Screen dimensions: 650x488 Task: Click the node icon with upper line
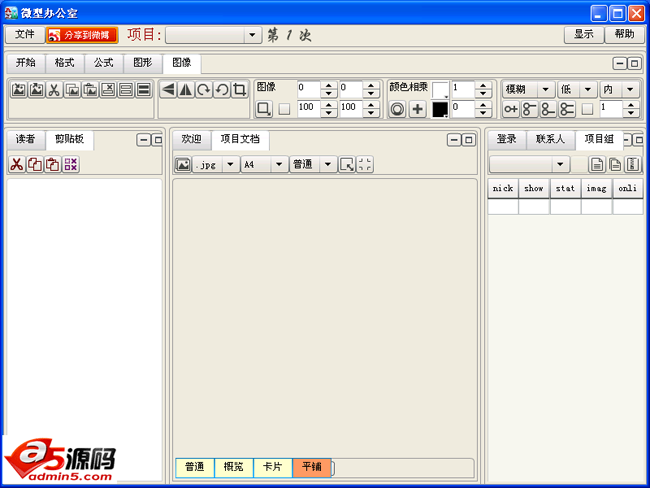click(x=529, y=109)
